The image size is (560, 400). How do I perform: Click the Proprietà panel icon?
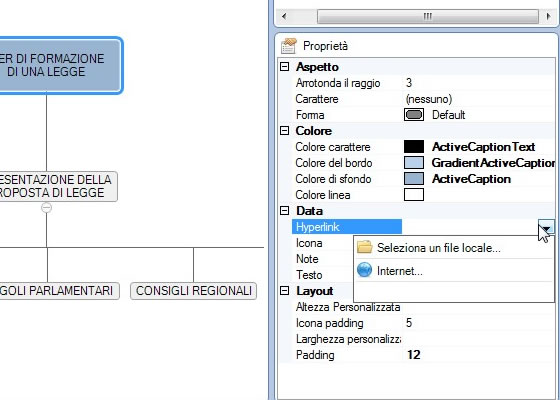[289, 46]
